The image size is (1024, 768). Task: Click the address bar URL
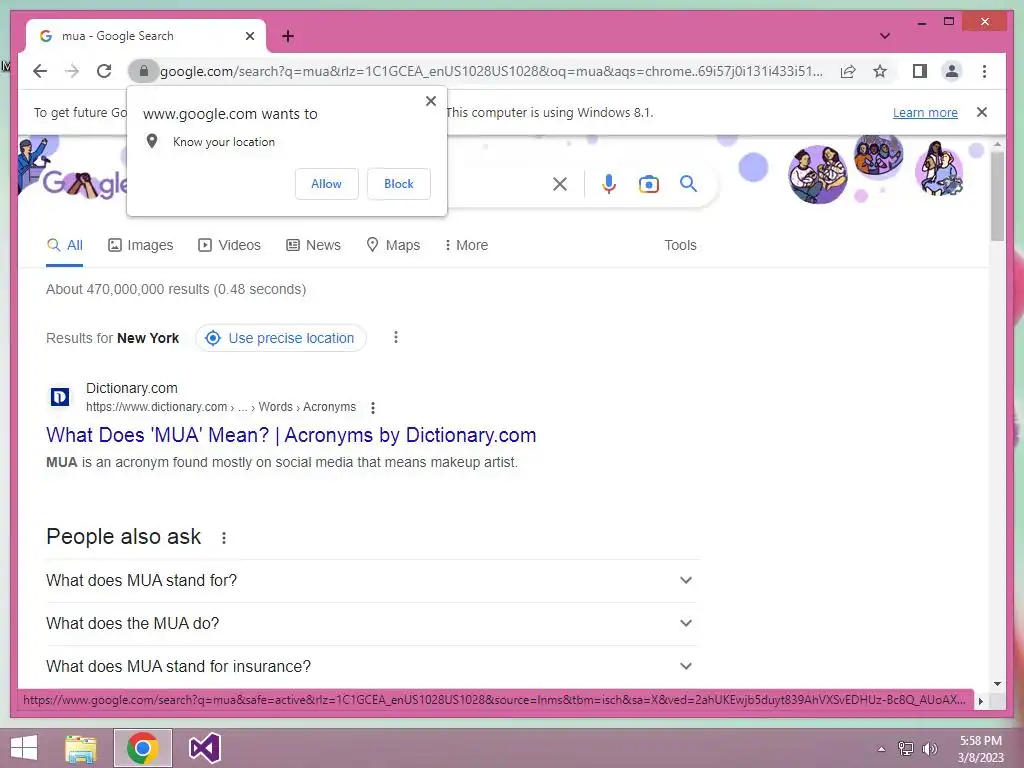pos(491,71)
